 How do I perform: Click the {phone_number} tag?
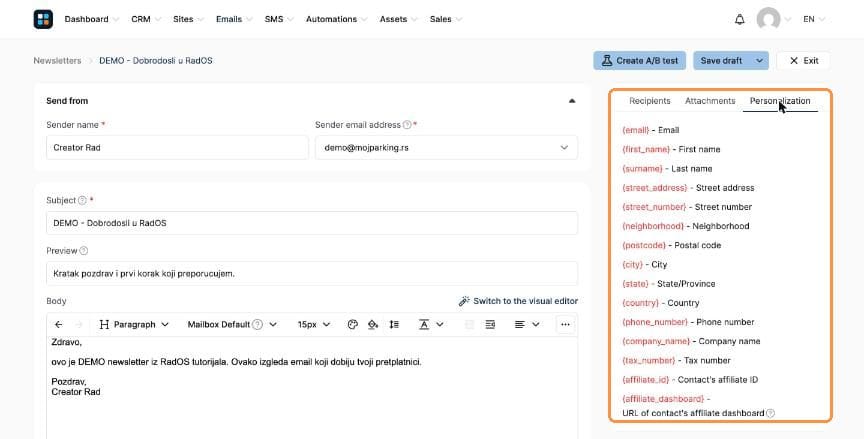(x=655, y=322)
